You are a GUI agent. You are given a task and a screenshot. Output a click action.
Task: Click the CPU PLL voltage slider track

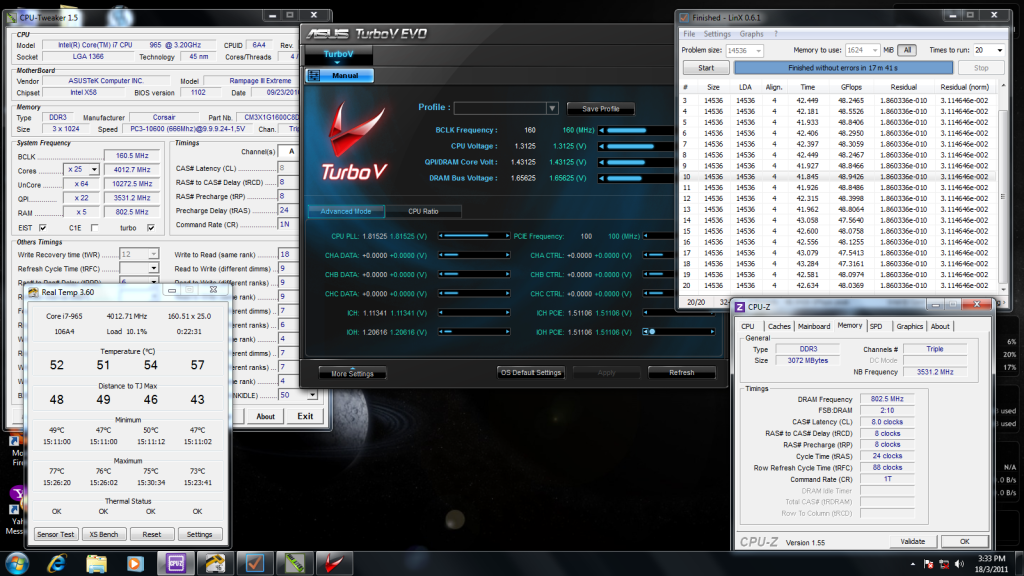[x=474, y=236]
